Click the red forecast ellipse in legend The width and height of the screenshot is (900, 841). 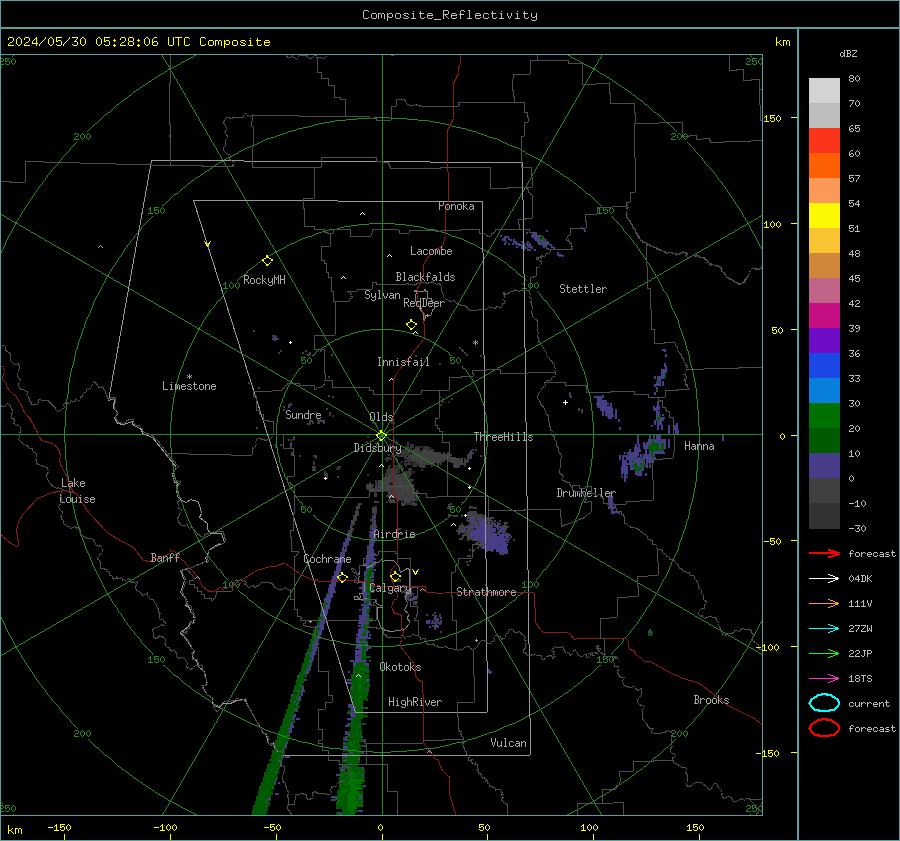[x=824, y=728]
